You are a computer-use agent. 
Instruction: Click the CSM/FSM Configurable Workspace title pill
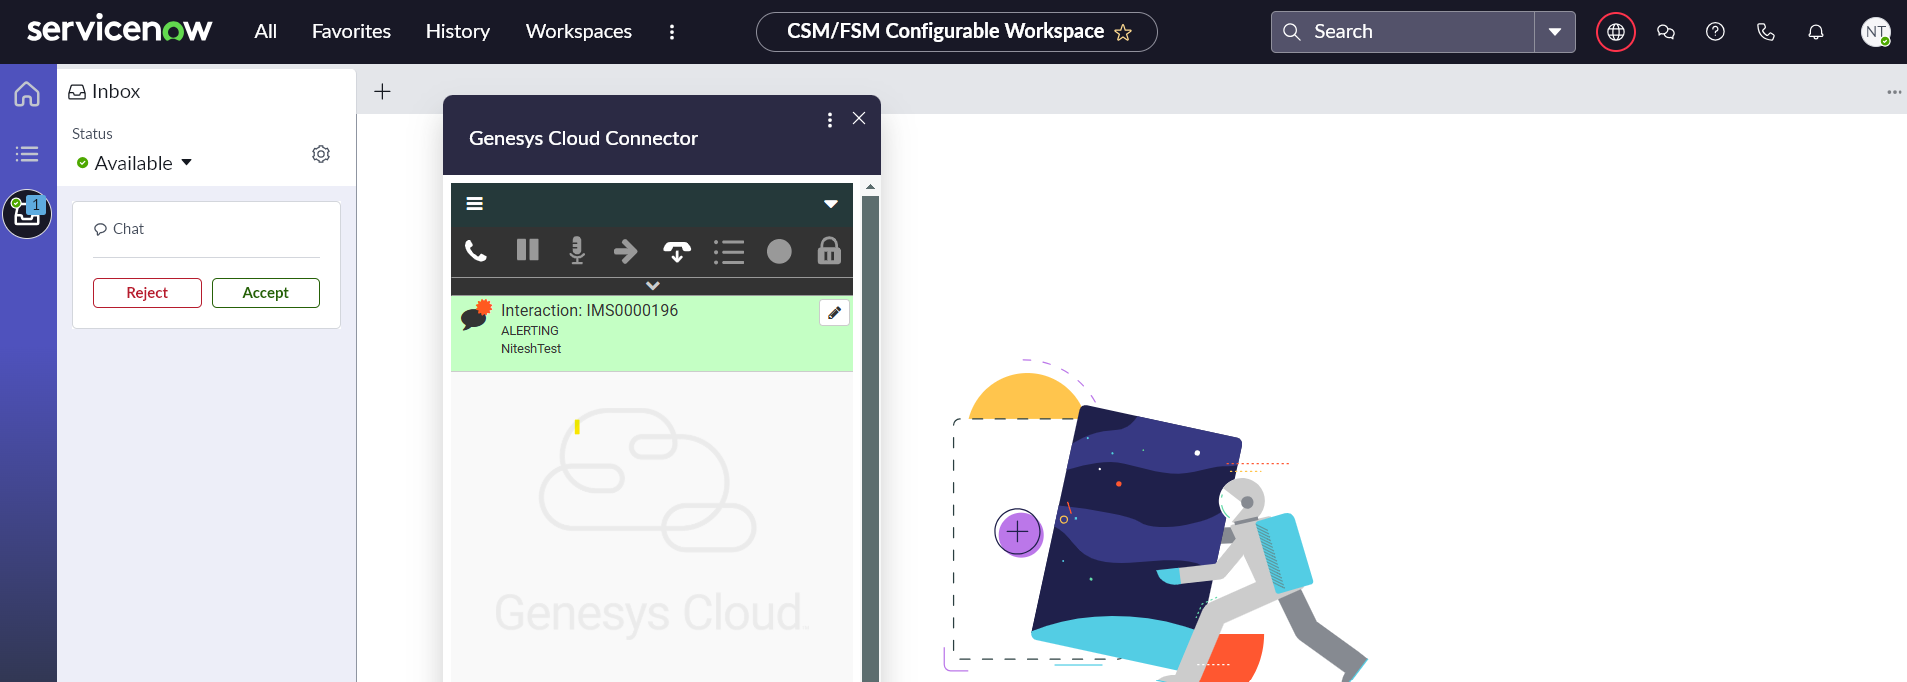coord(956,32)
